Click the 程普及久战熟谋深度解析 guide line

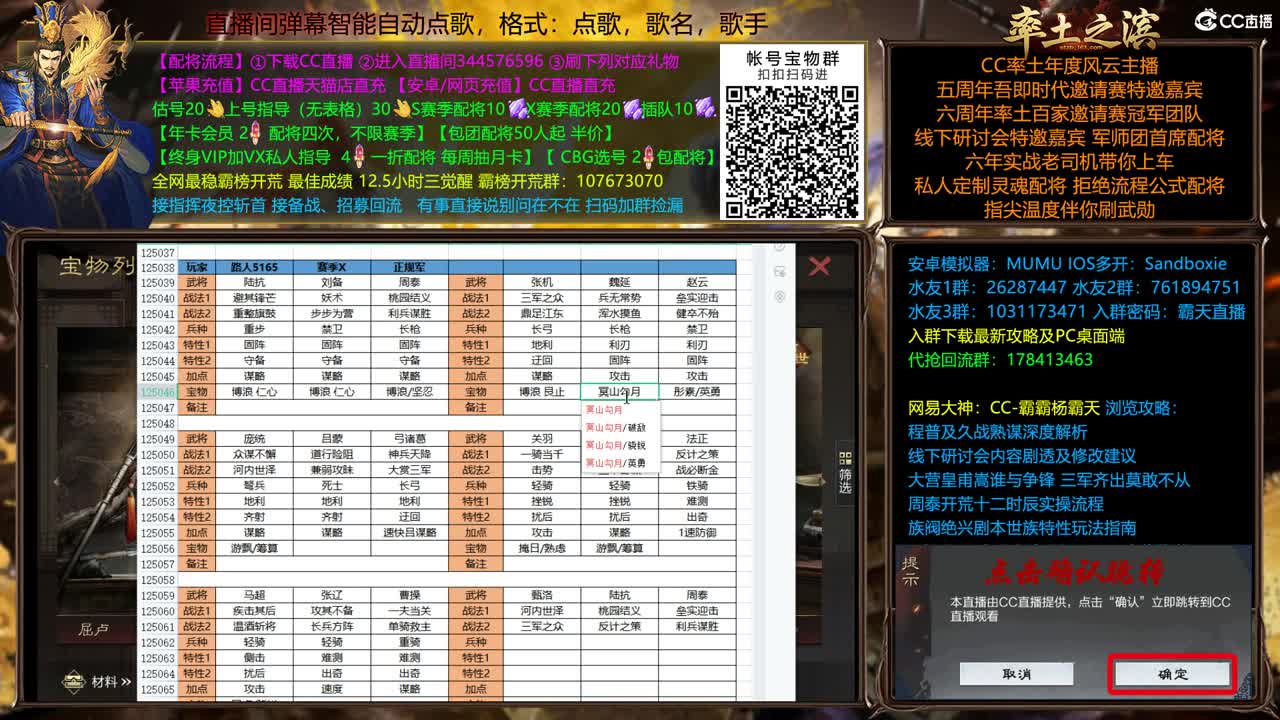tap(997, 432)
